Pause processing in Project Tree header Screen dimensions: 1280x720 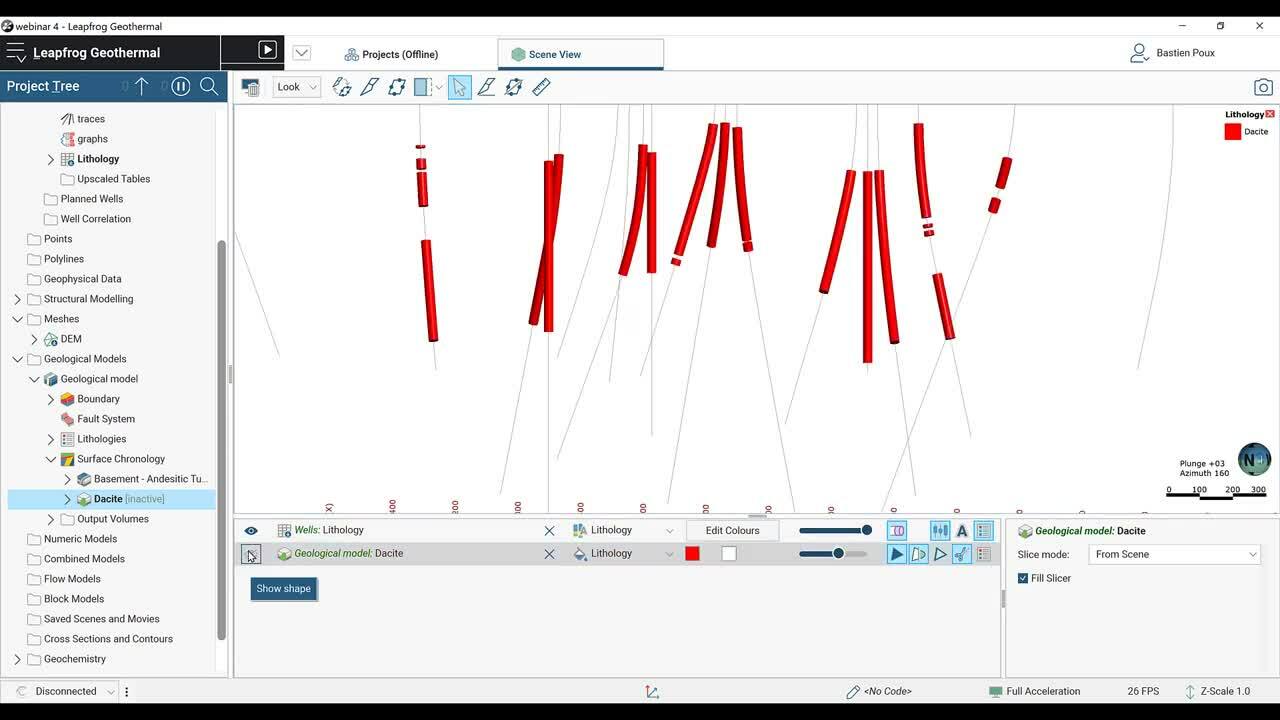point(181,86)
